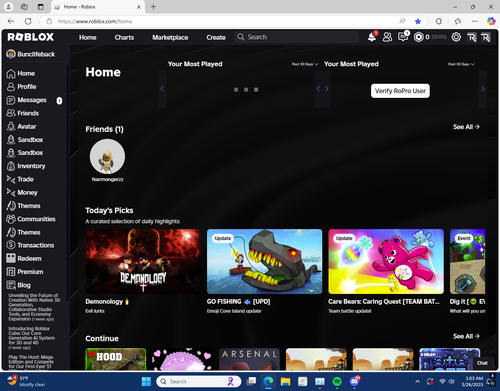This screenshot has width=500, height=391.
Task: Open Spotify from the taskbar
Action: 337,381
